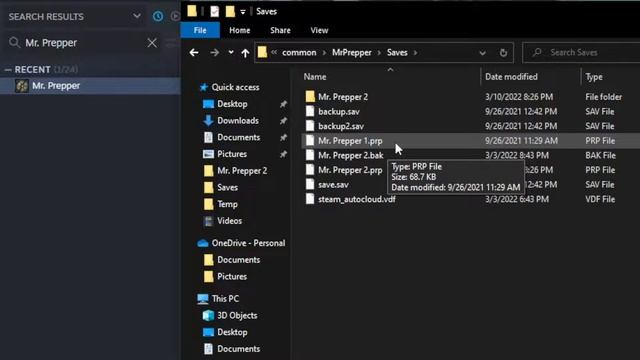Open Documents under Quick access

(x=238, y=137)
